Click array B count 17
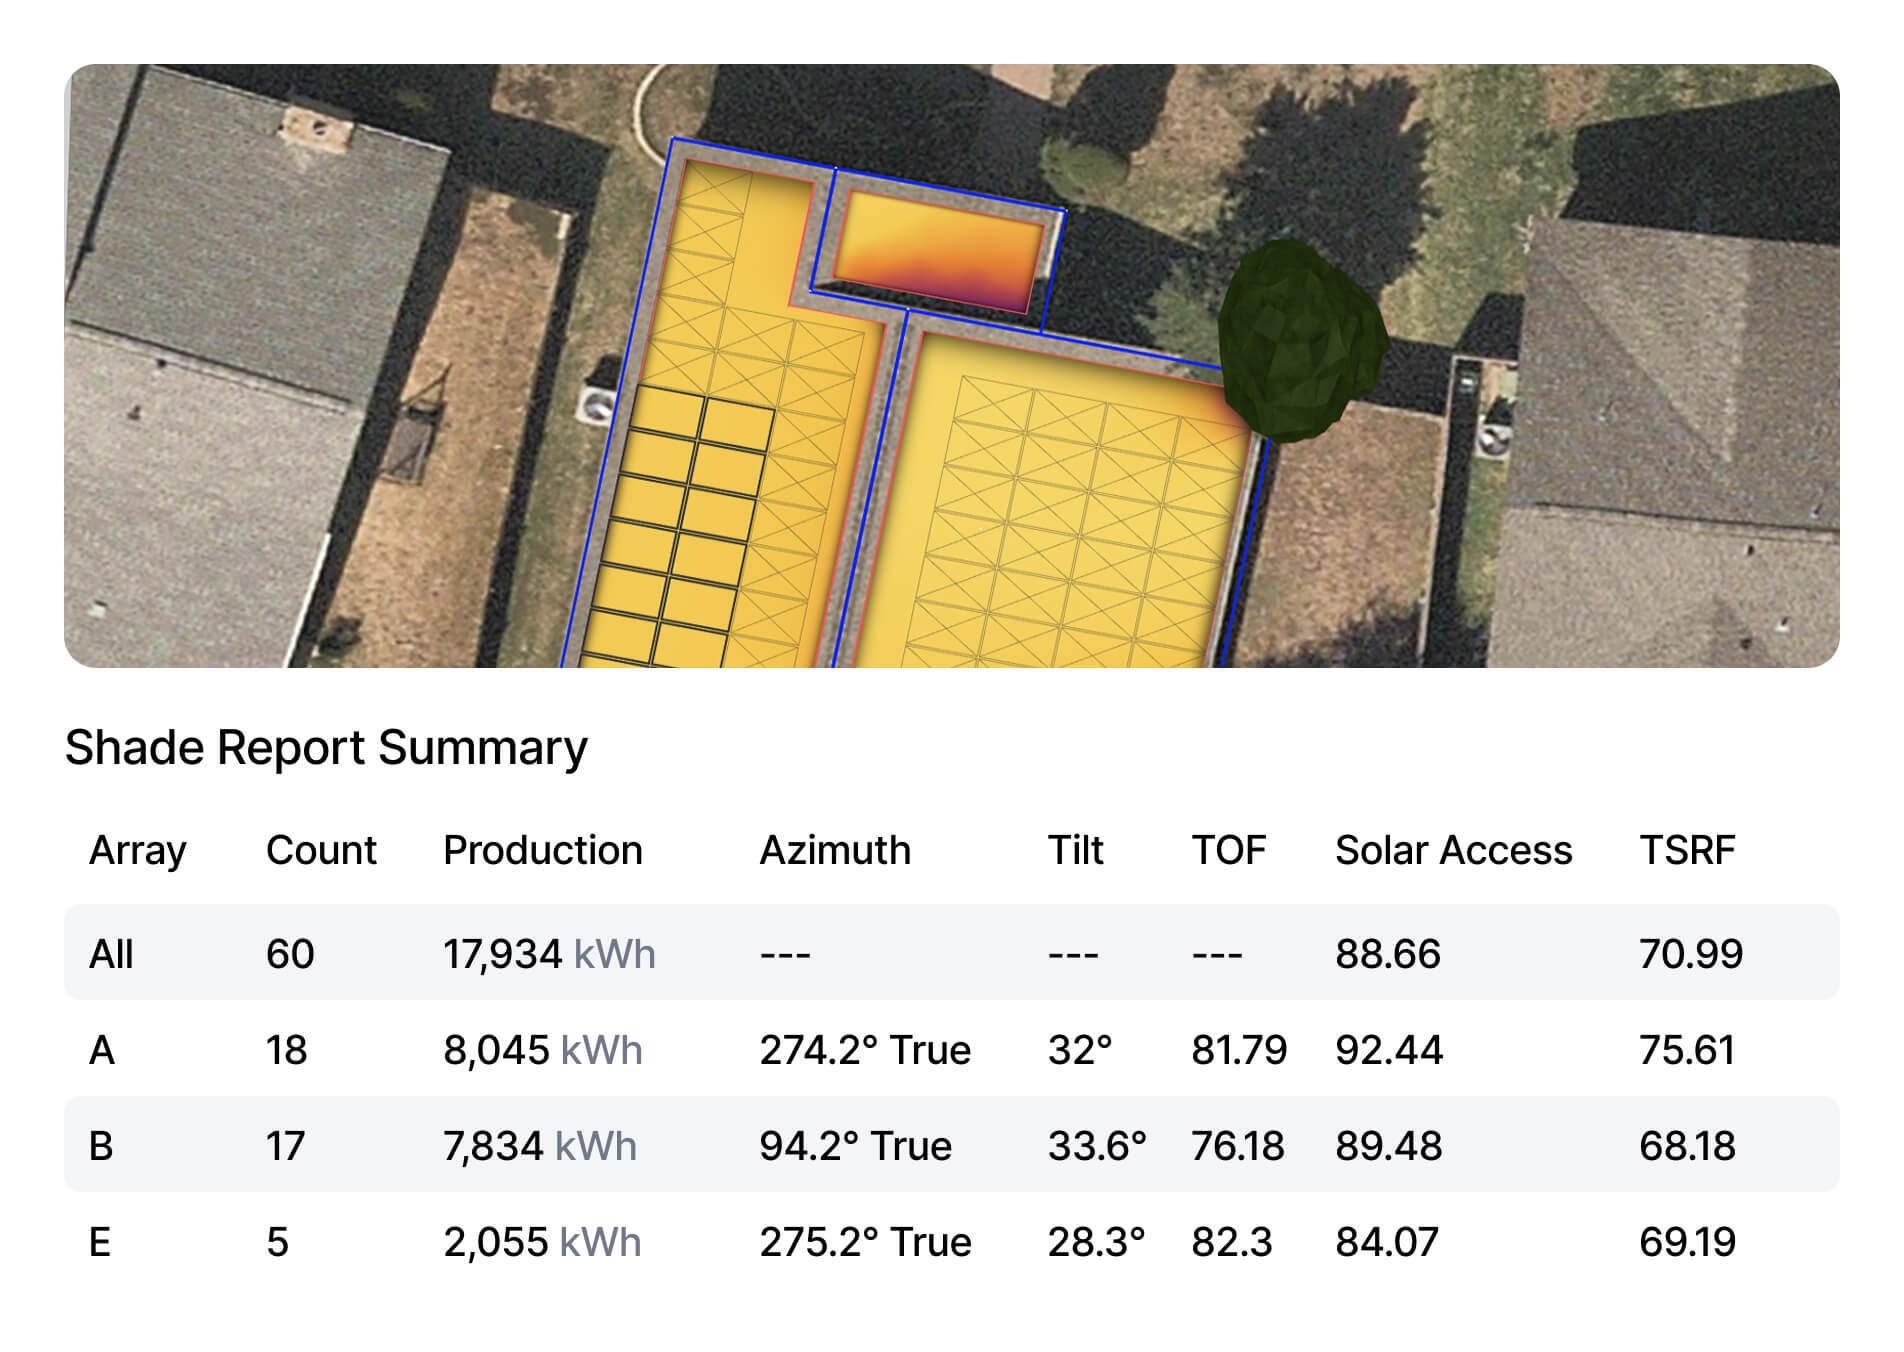 coord(285,1146)
